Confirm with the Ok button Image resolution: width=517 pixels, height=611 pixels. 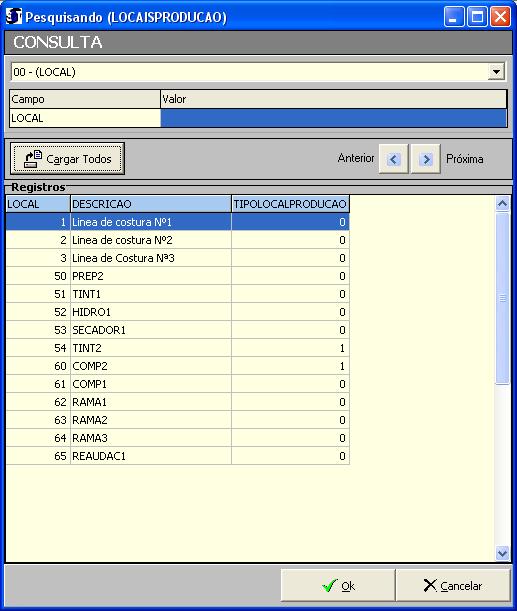click(338, 585)
